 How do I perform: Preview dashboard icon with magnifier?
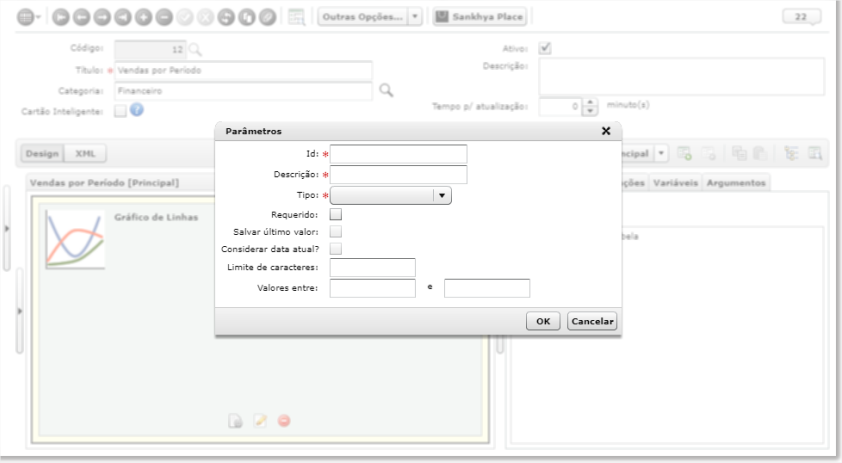[x=815, y=154]
